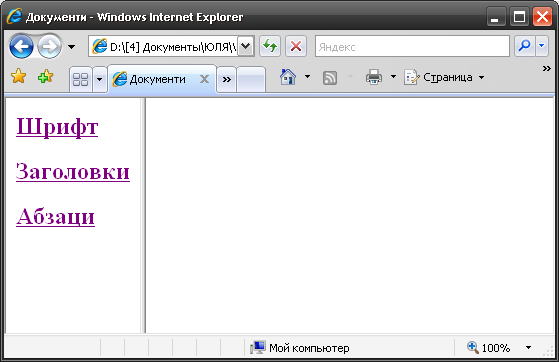Open the Страница menu
Screen dimensions: 559x362
click(444, 77)
